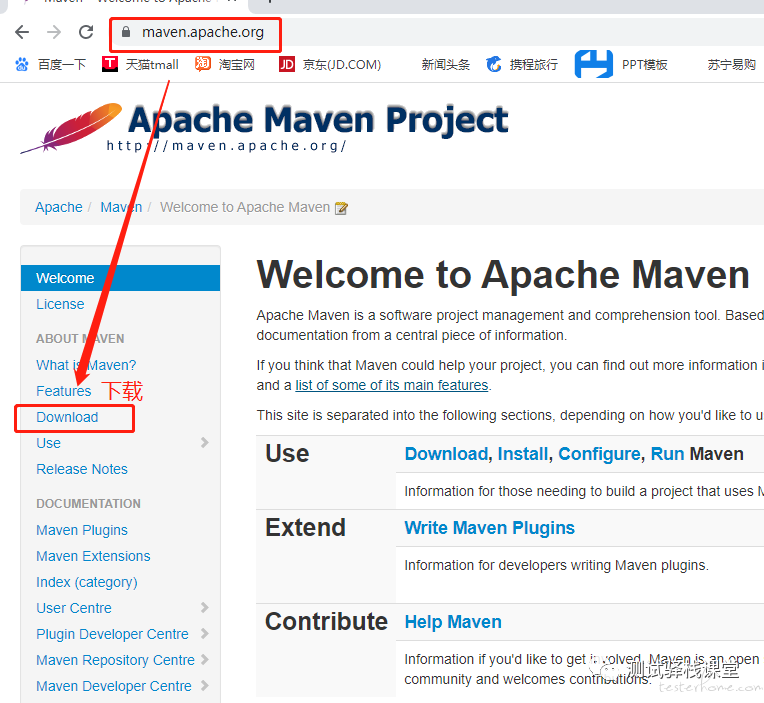This screenshot has width=764, height=703.
Task: Click the edit page pencil icon
Action: point(341,208)
